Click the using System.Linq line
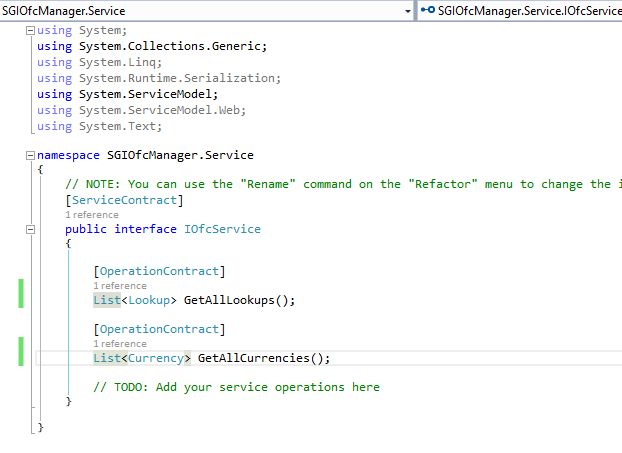 pos(100,63)
